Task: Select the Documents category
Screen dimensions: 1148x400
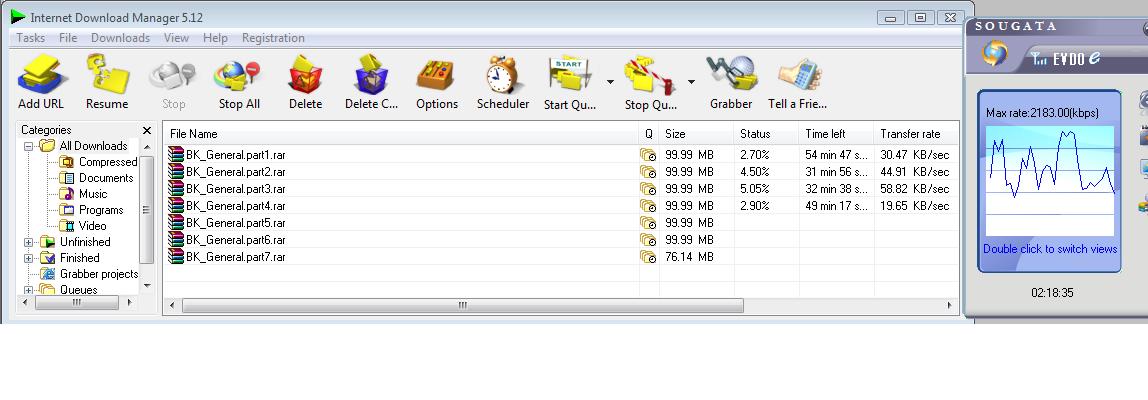Action: [106, 178]
